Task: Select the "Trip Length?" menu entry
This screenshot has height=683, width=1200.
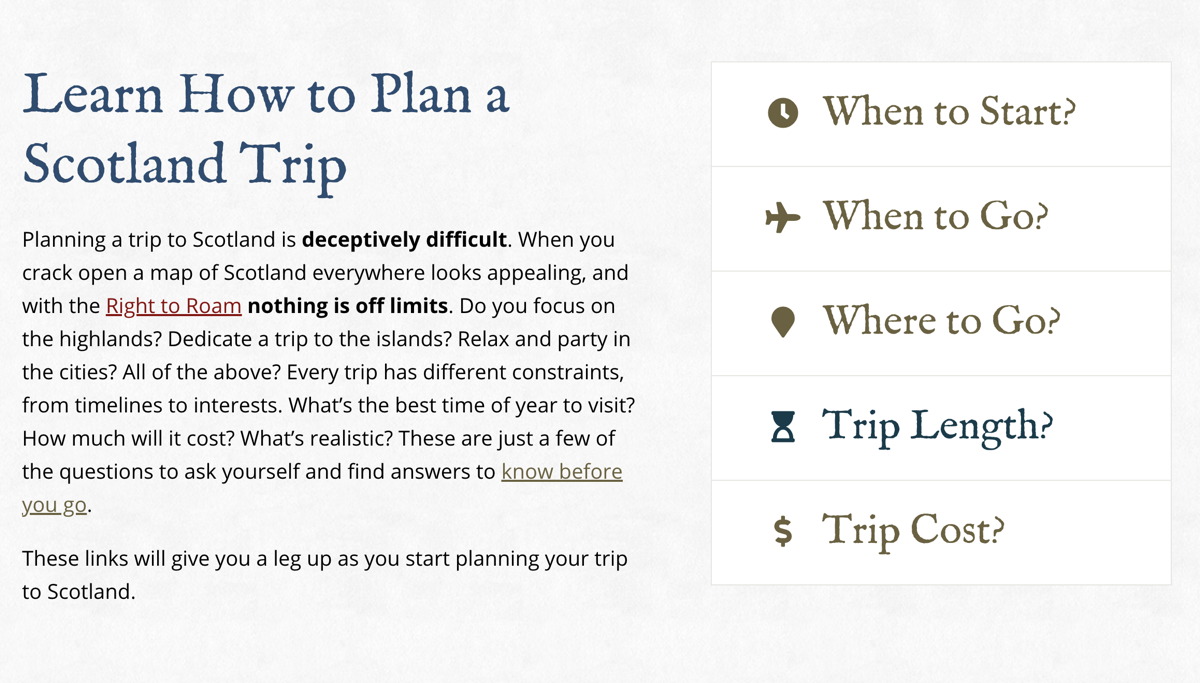Action: [941, 427]
